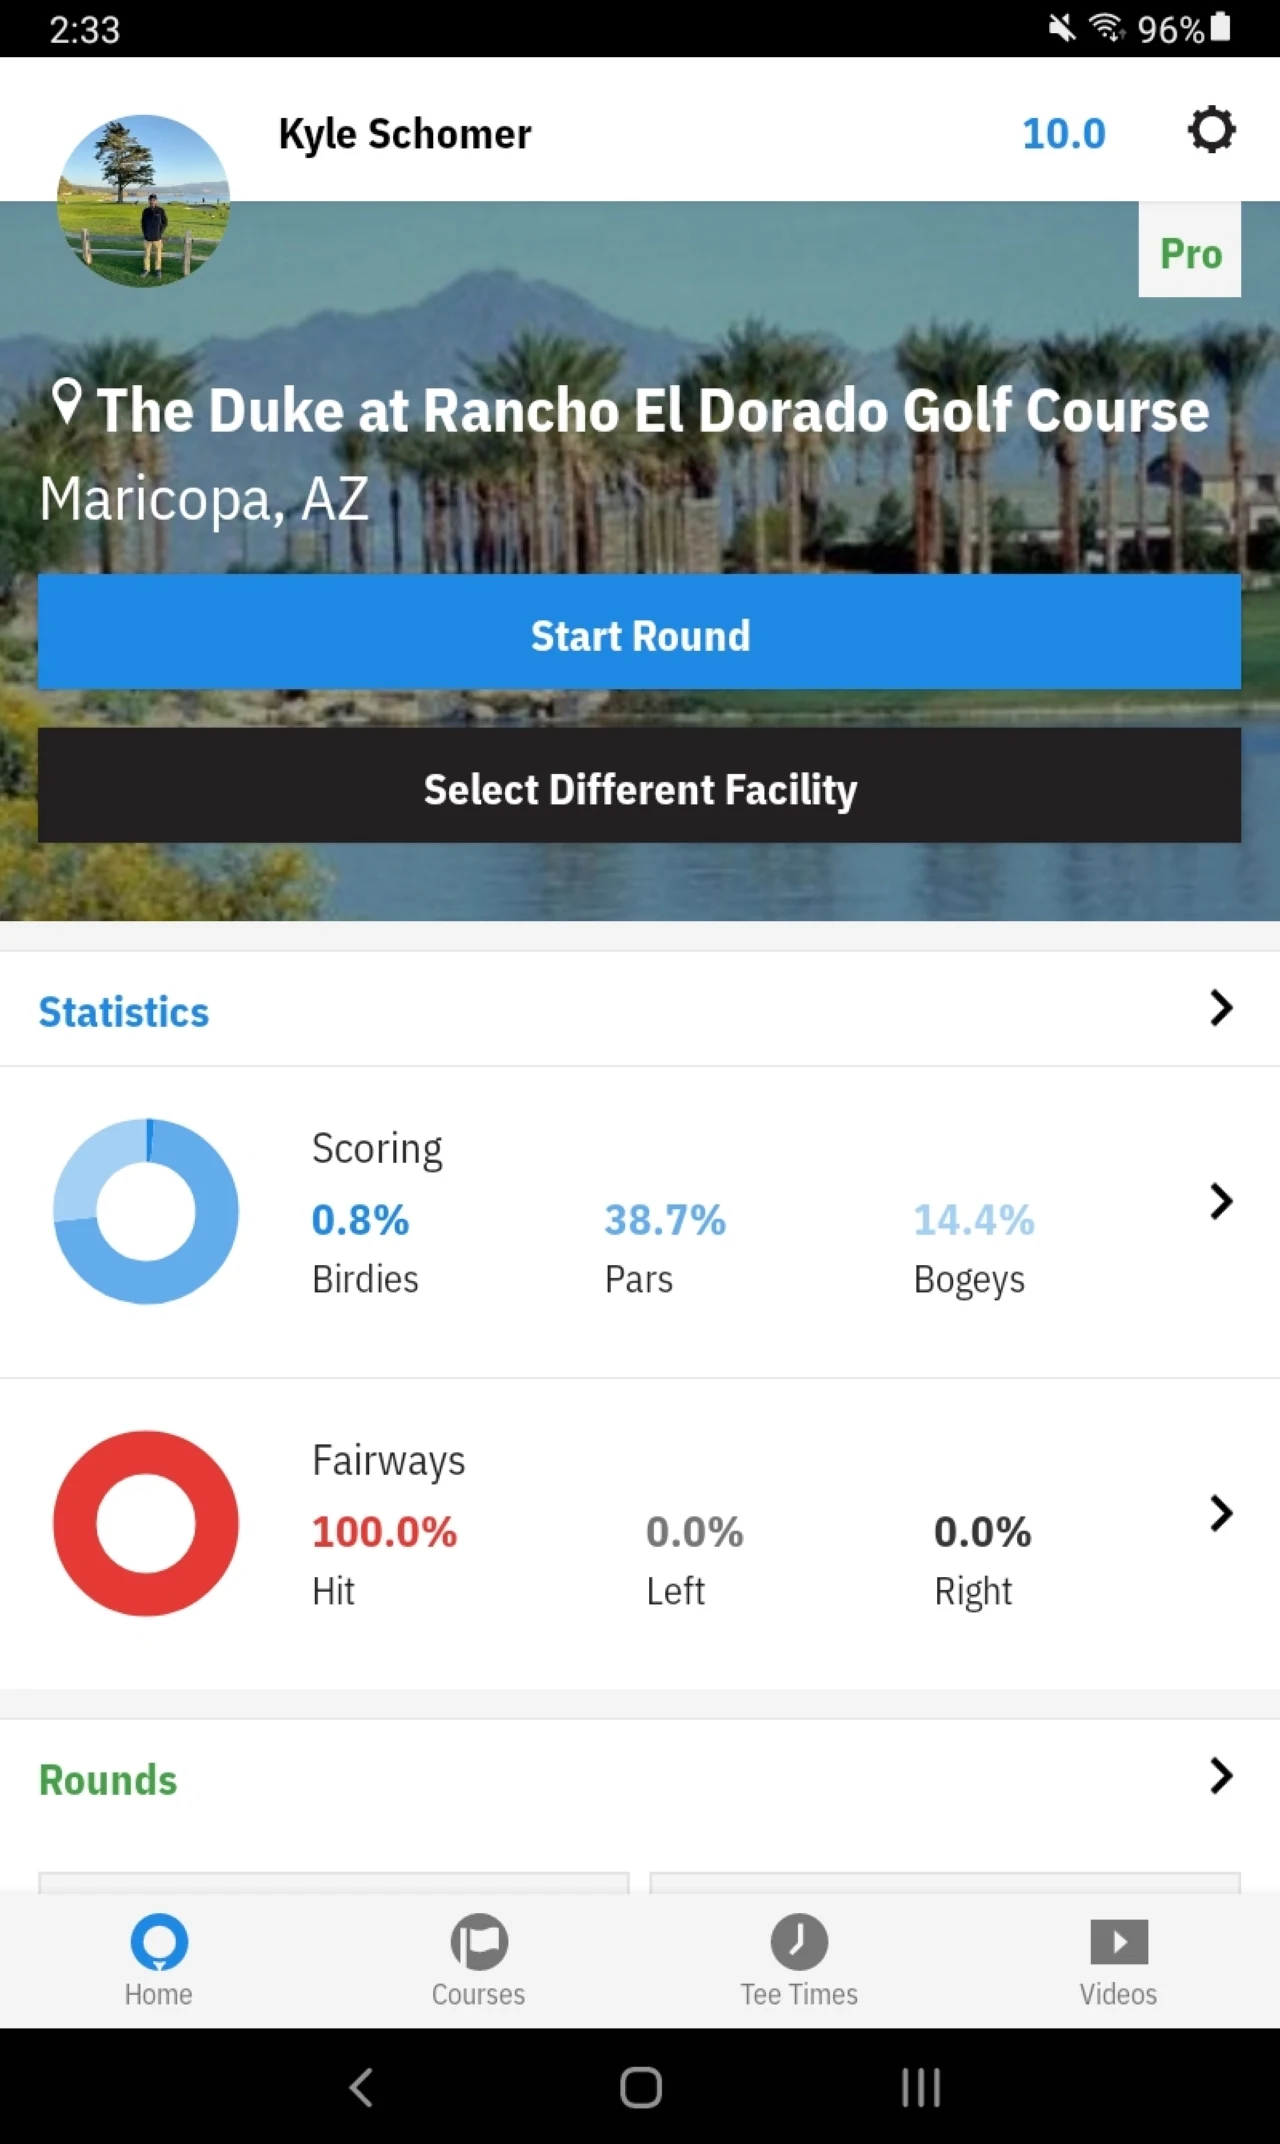1280x2144 pixels.
Task: Open settings via the gear icon
Action: pos(1211,131)
